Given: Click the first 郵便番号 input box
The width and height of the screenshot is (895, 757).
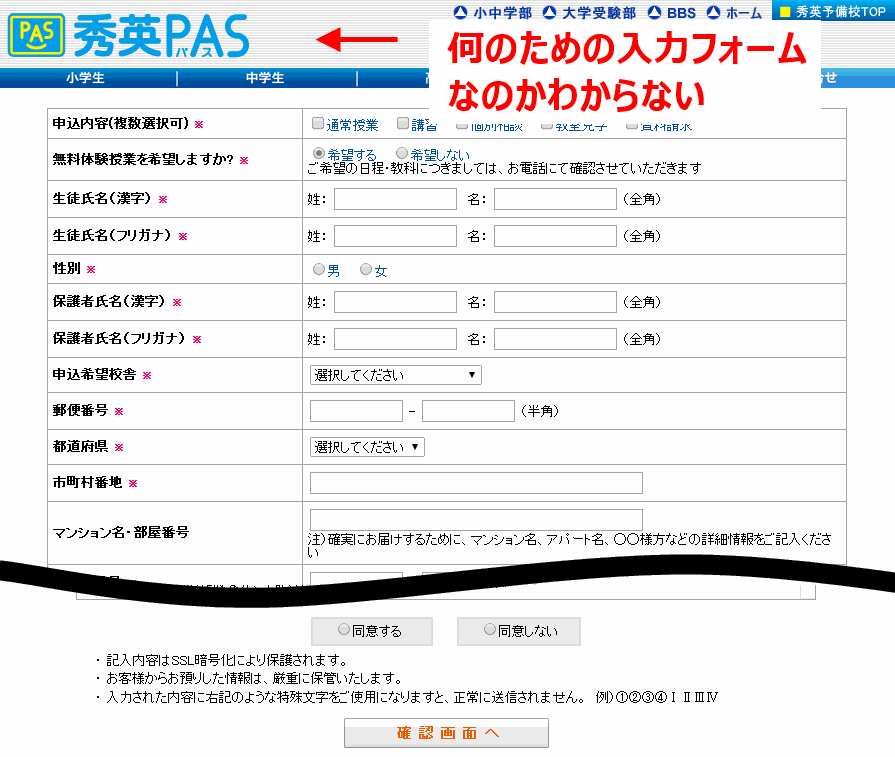Looking at the screenshot, I should point(356,411).
